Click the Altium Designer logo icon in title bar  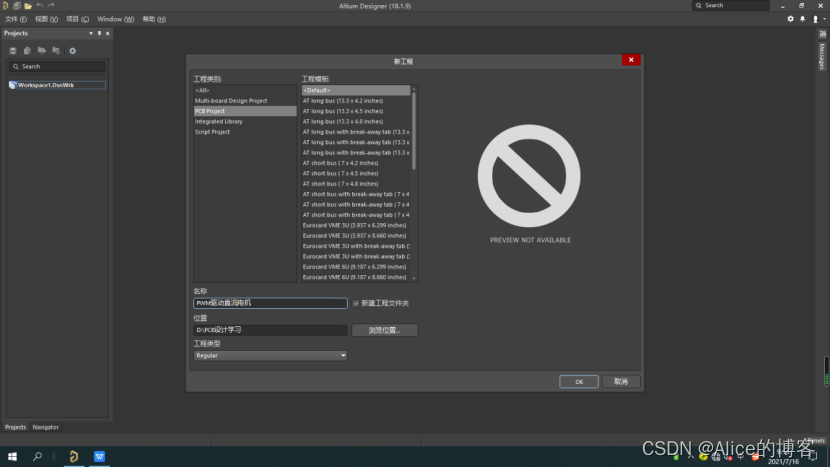(x=5, y=6)
